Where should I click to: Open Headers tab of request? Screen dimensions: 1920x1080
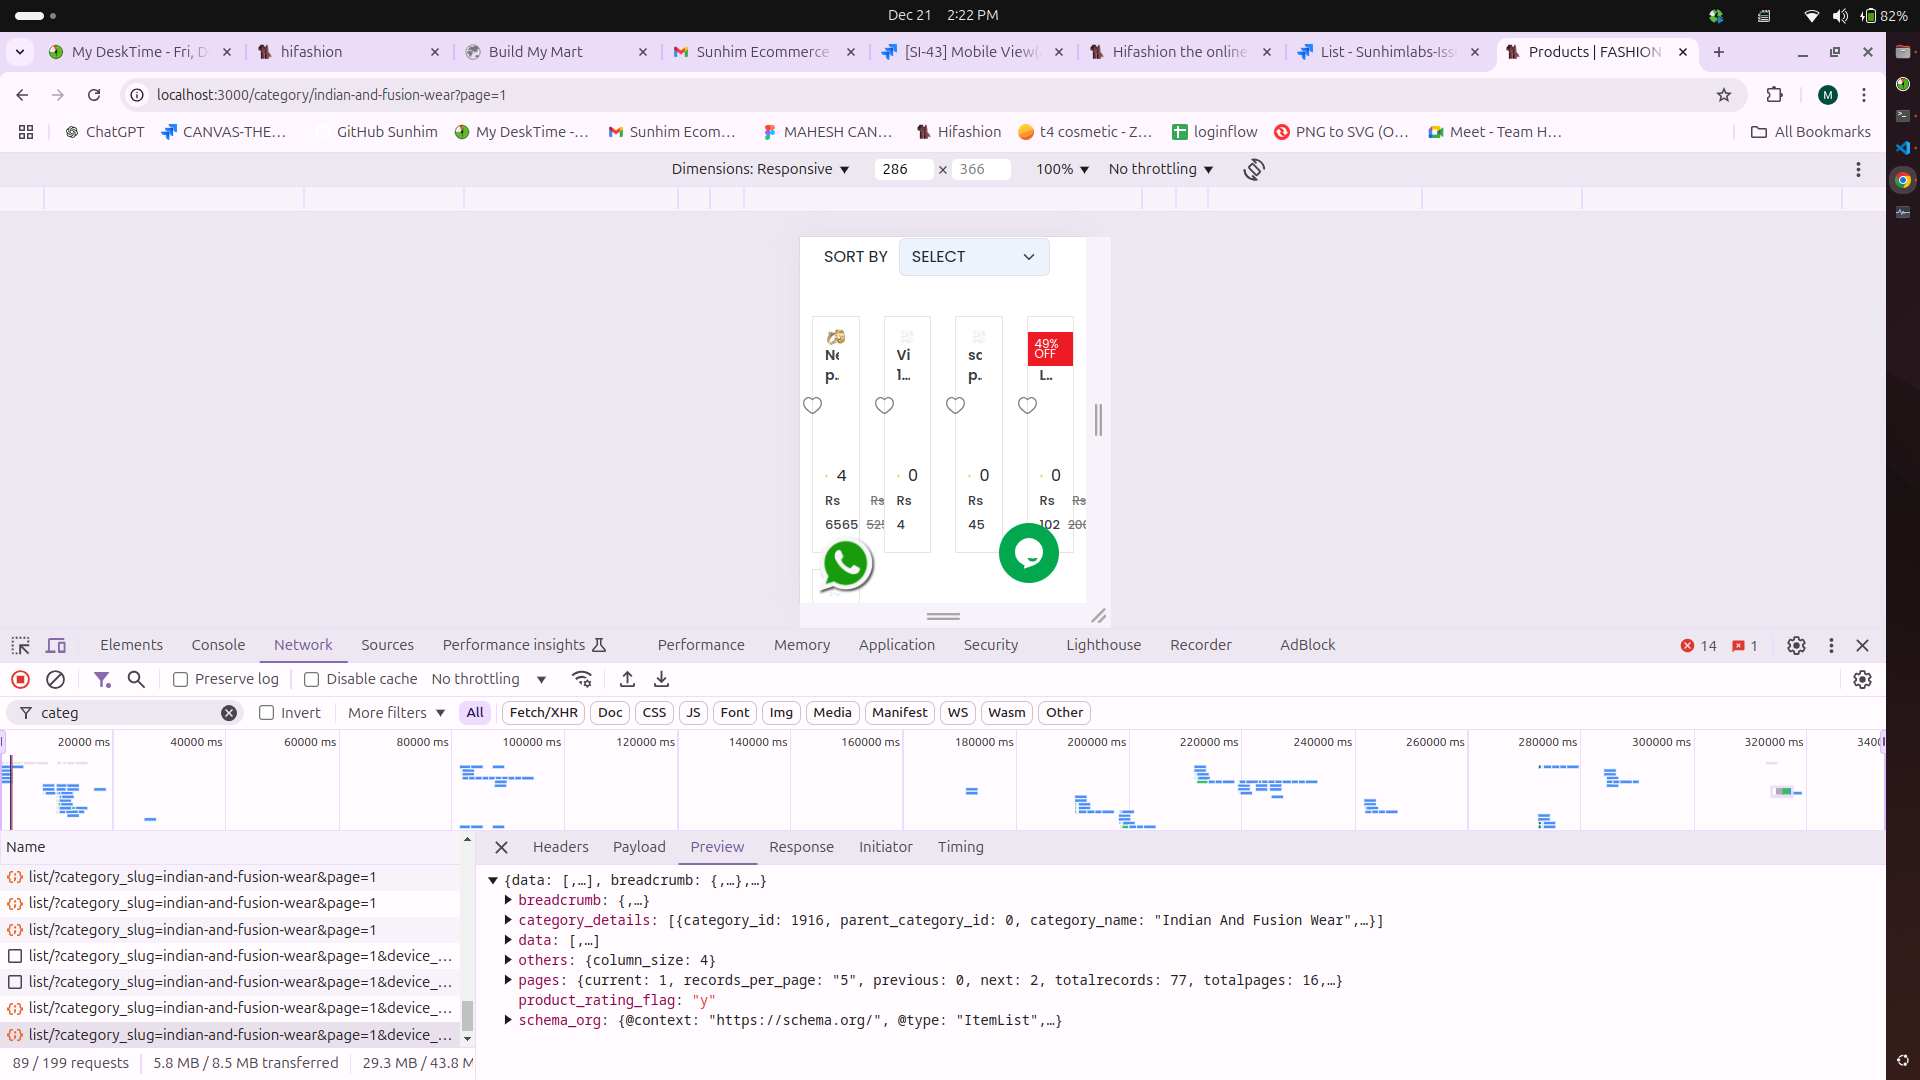pyautogui.click(x=561, y=847)
